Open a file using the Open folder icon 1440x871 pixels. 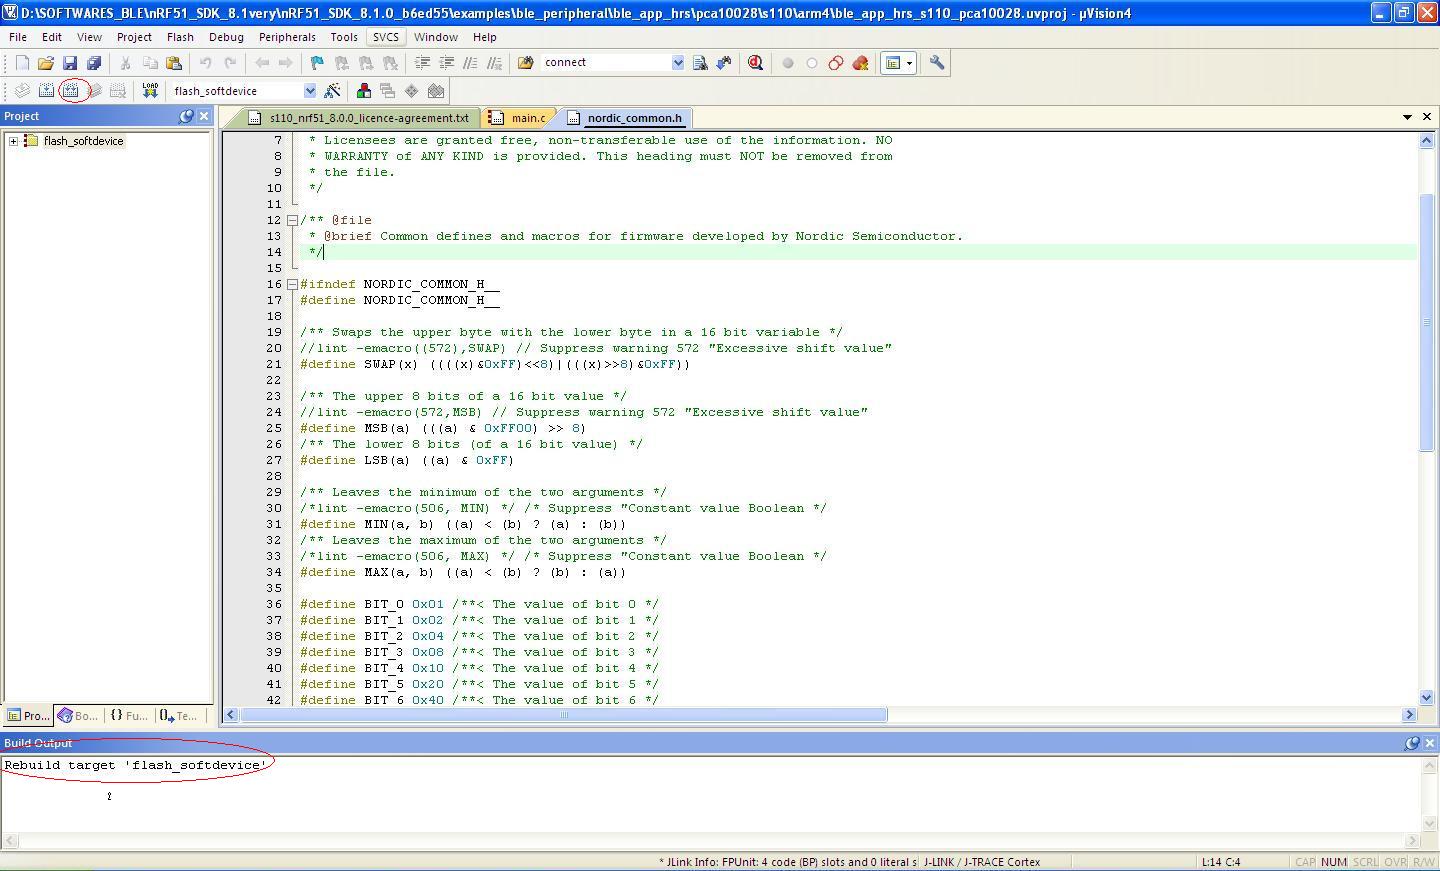coord(46,63)
